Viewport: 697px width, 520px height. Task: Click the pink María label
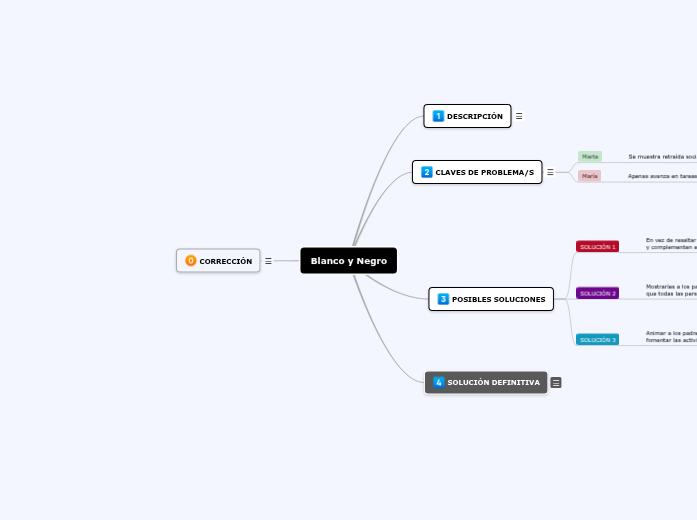tap(590, 175)
